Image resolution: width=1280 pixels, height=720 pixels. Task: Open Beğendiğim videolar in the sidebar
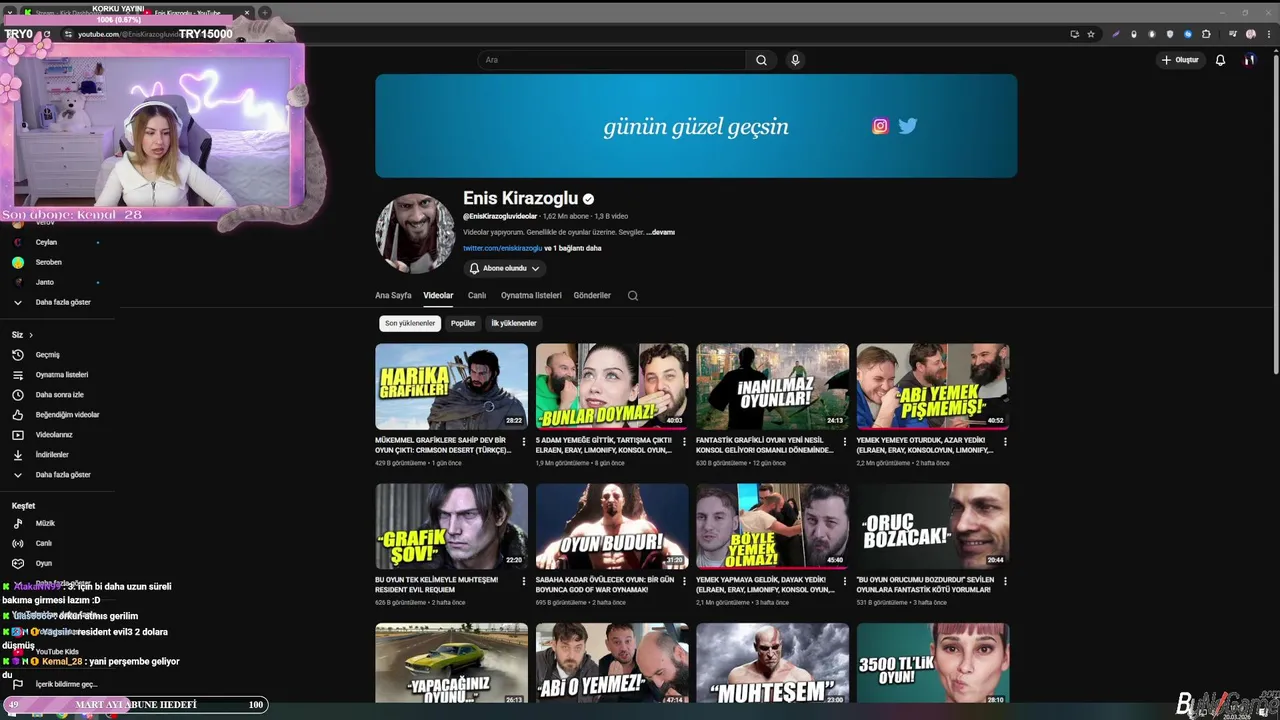coord(67,415)
